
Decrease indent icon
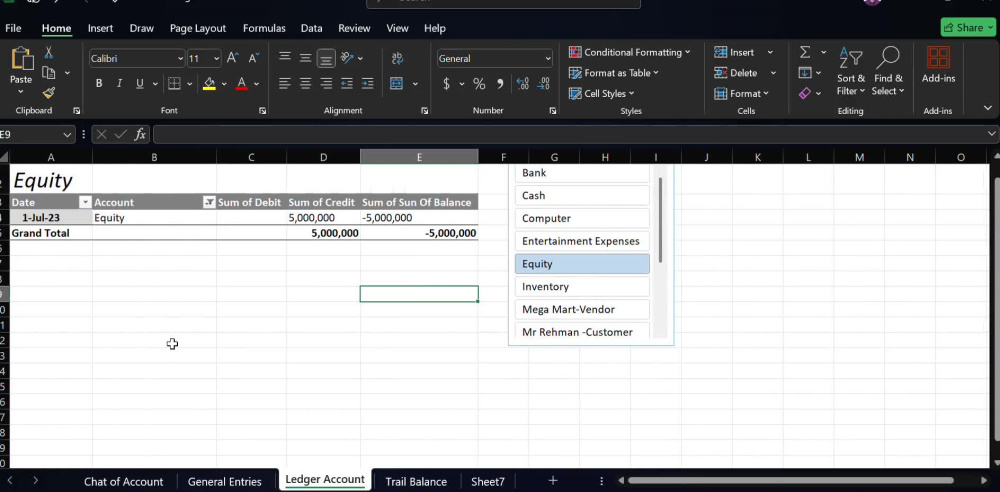point(347,84)
